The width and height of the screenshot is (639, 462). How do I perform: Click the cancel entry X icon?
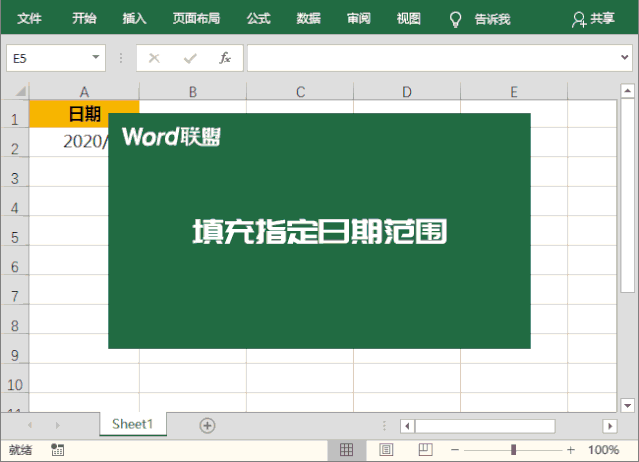[154, 58]
